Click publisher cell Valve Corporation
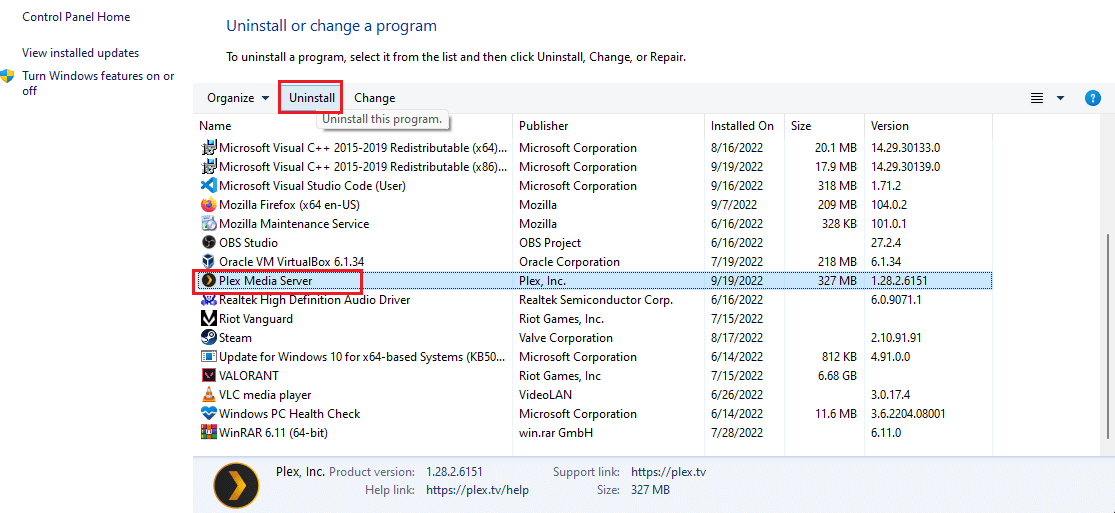This screenshot has height=513, width=1115. pos(565,337)
